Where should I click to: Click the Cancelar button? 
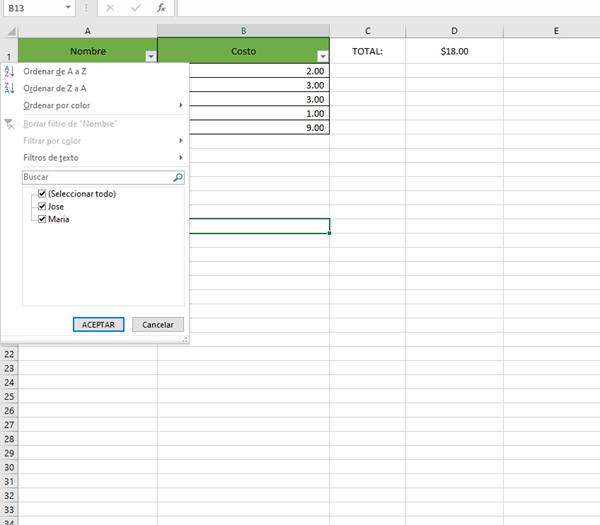tap(158, 324)
